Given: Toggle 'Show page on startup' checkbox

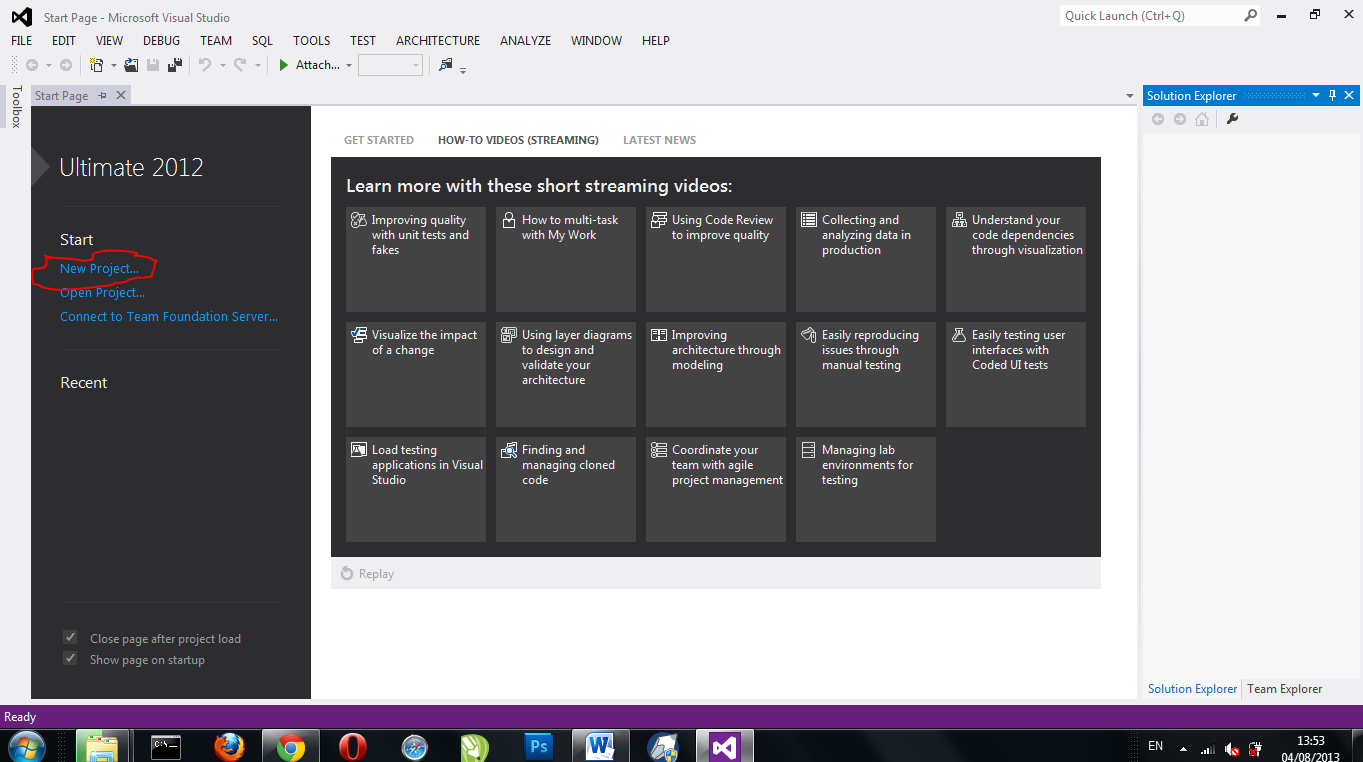Looking at the screenshot, I should [70, 658].
